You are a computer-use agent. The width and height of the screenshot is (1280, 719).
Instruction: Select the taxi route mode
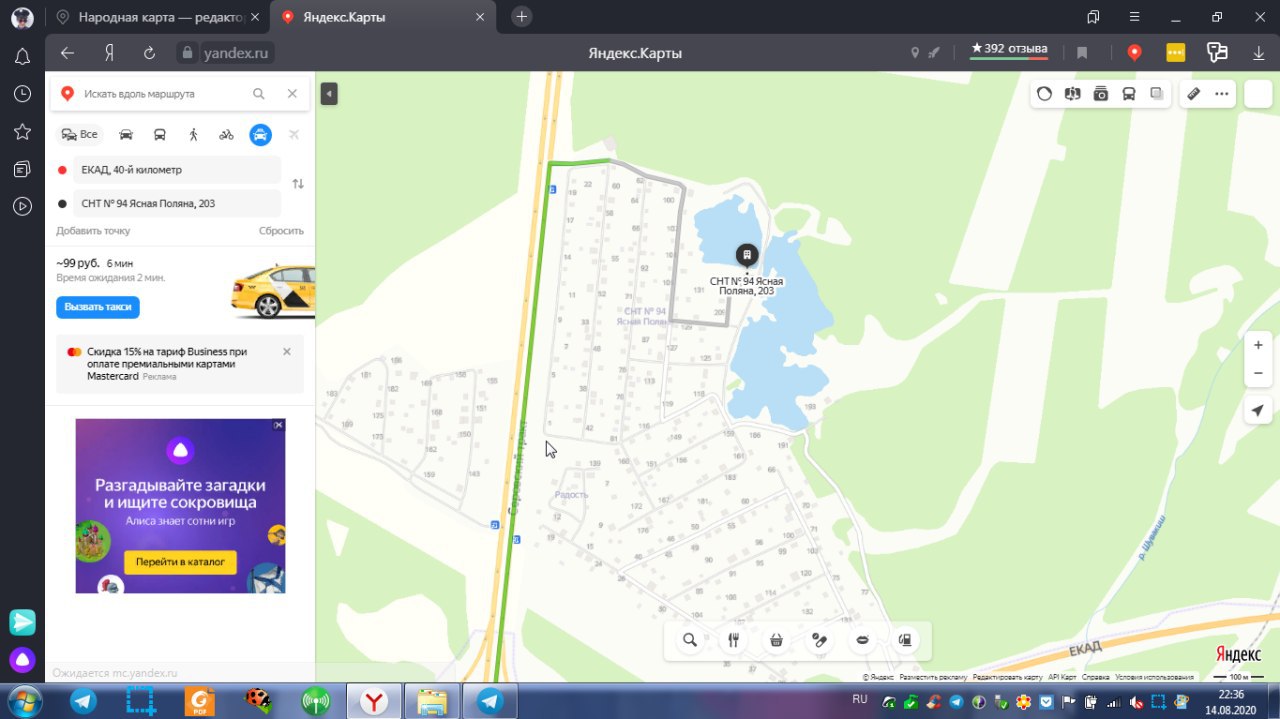tap(260, 134)
